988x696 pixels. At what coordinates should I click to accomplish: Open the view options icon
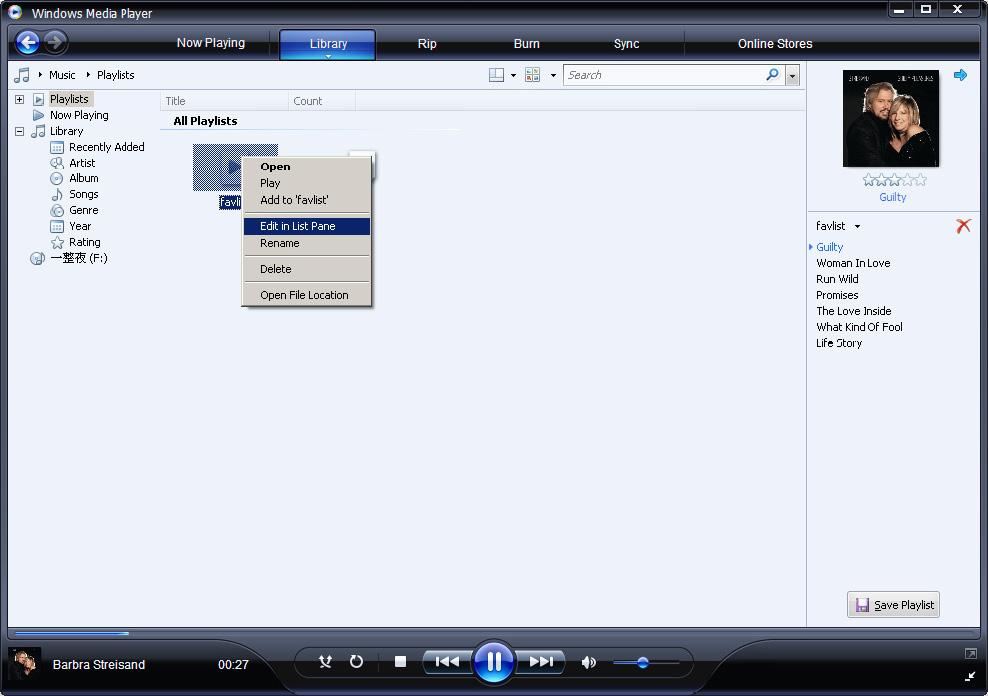point(532,75)
